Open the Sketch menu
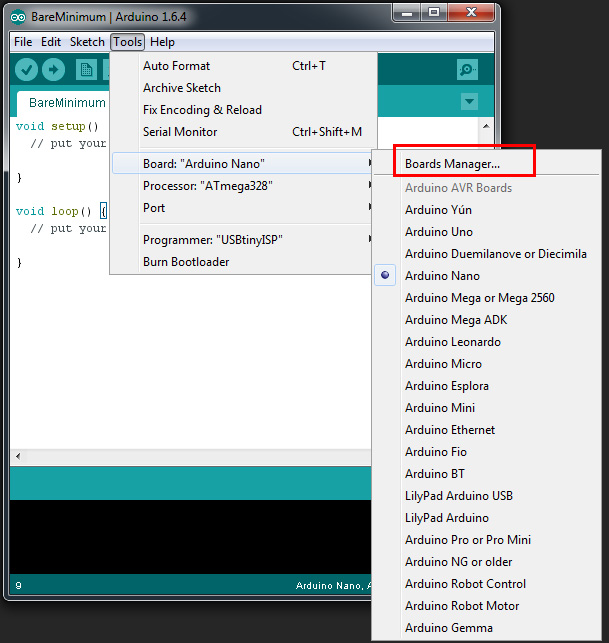 point(87,42)
